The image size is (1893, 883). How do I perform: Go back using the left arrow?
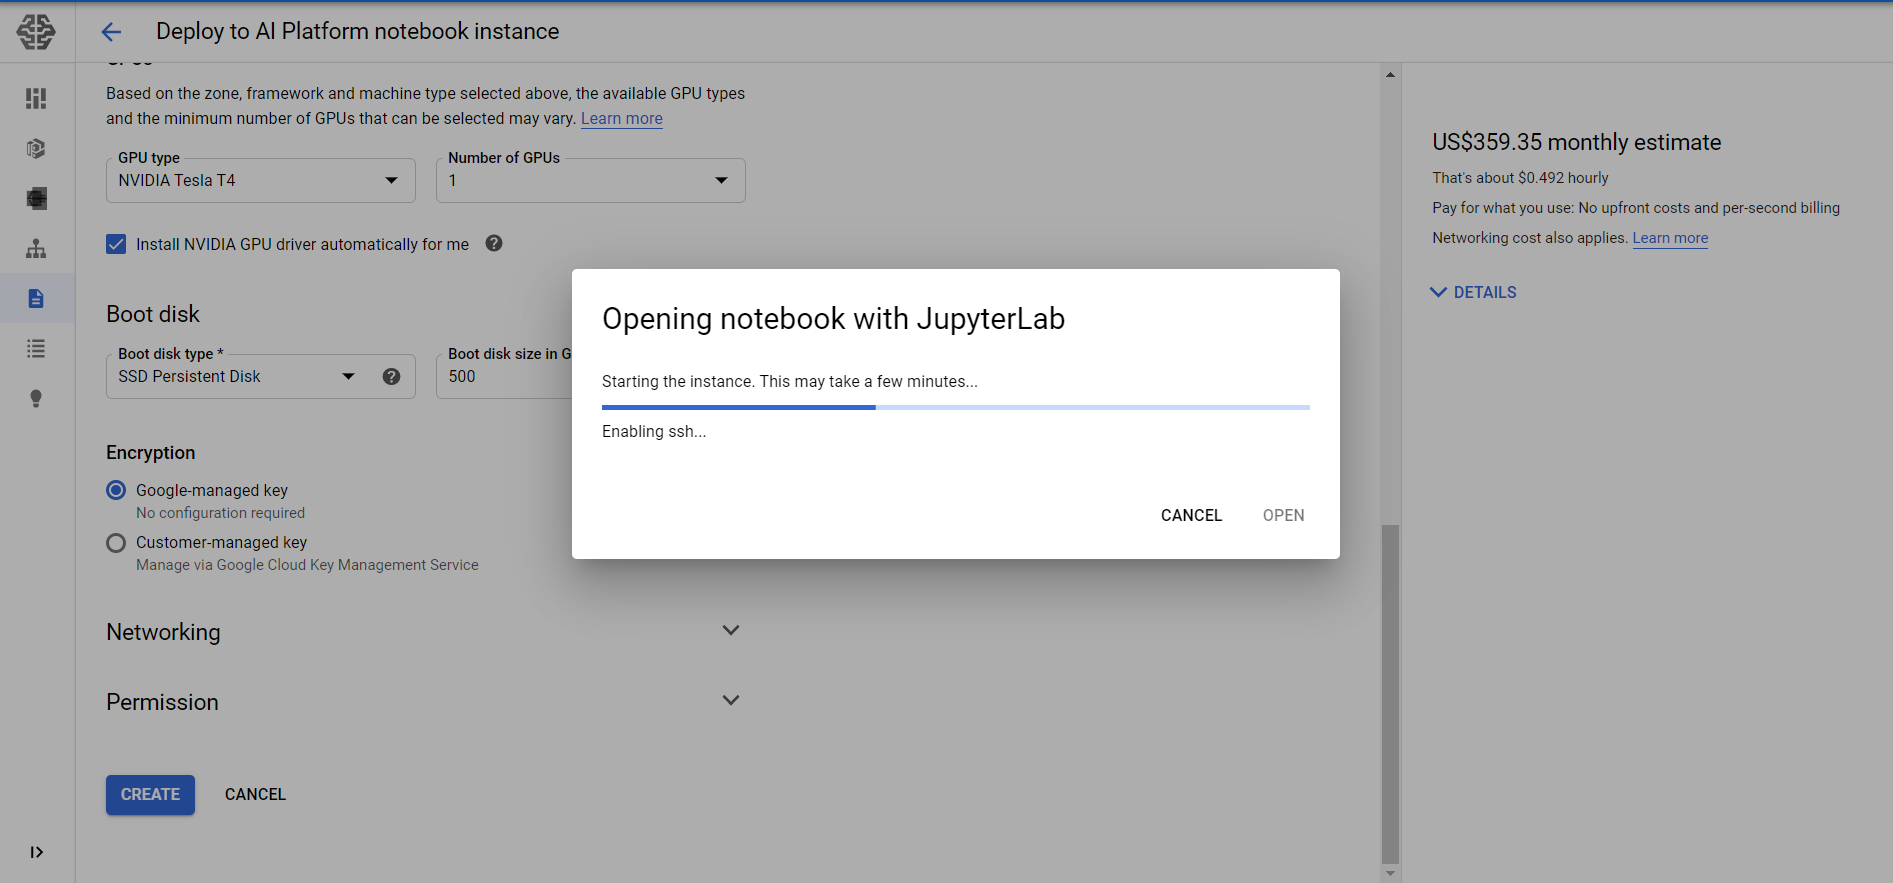click(111, 32)
